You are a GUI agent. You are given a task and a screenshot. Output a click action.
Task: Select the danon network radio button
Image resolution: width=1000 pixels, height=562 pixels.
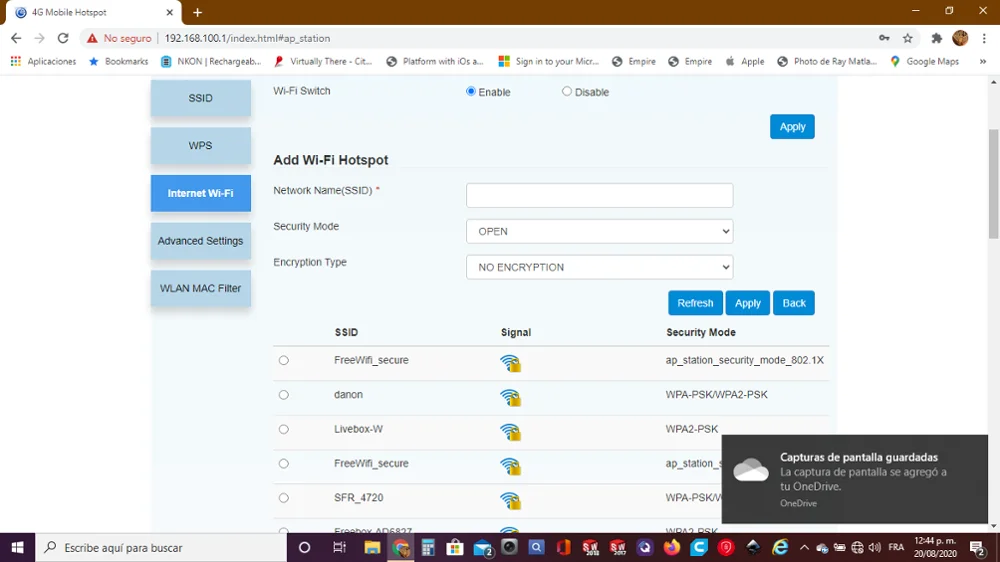point(284,395)
